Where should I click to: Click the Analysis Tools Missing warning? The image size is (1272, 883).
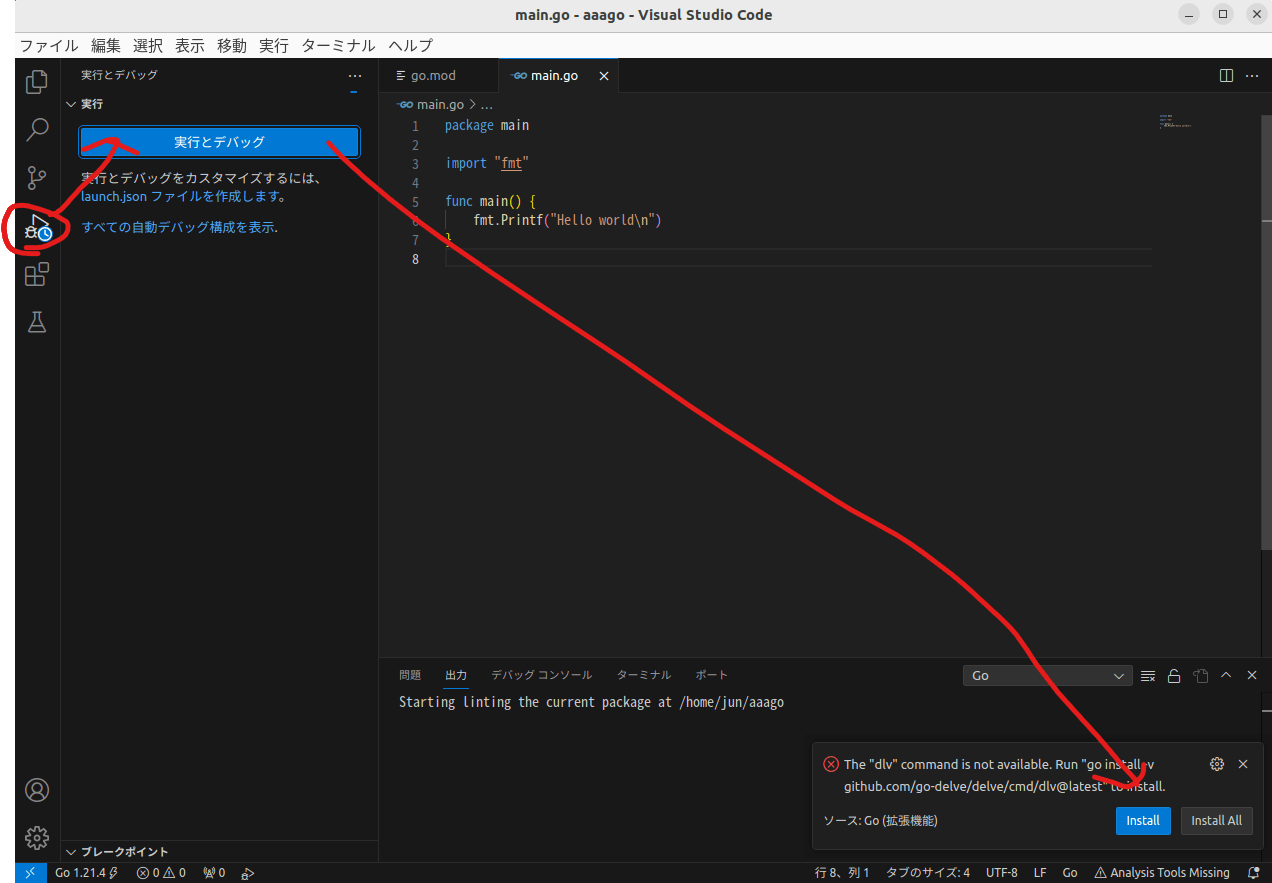coord(1162,873)
